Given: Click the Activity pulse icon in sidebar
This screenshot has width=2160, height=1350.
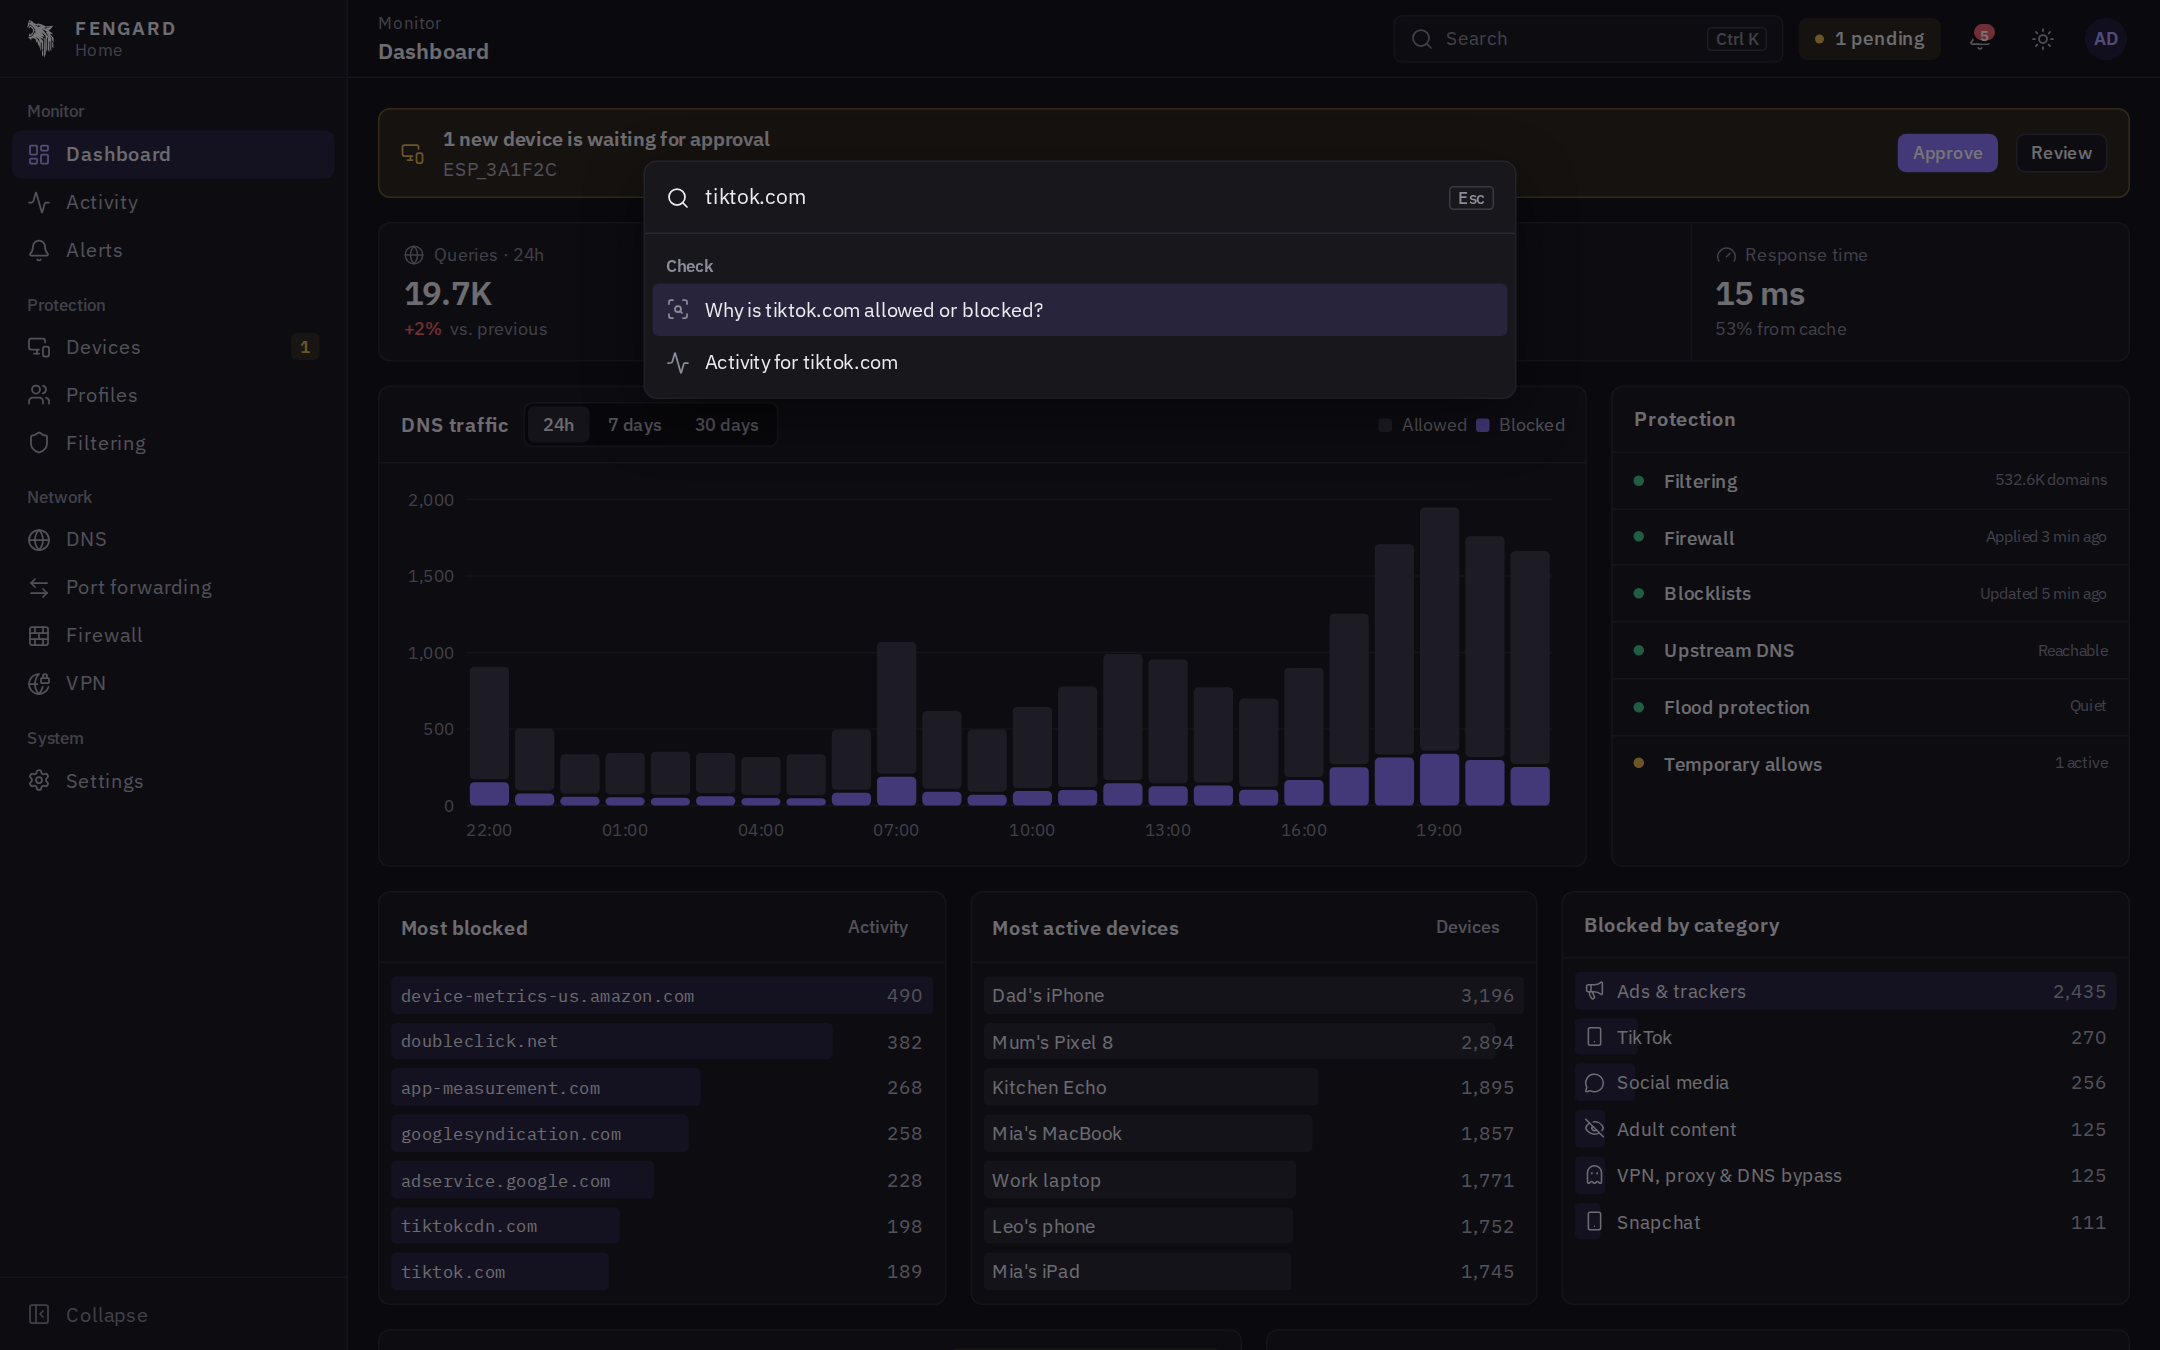Looking at the screenshot, I should 39,202.
